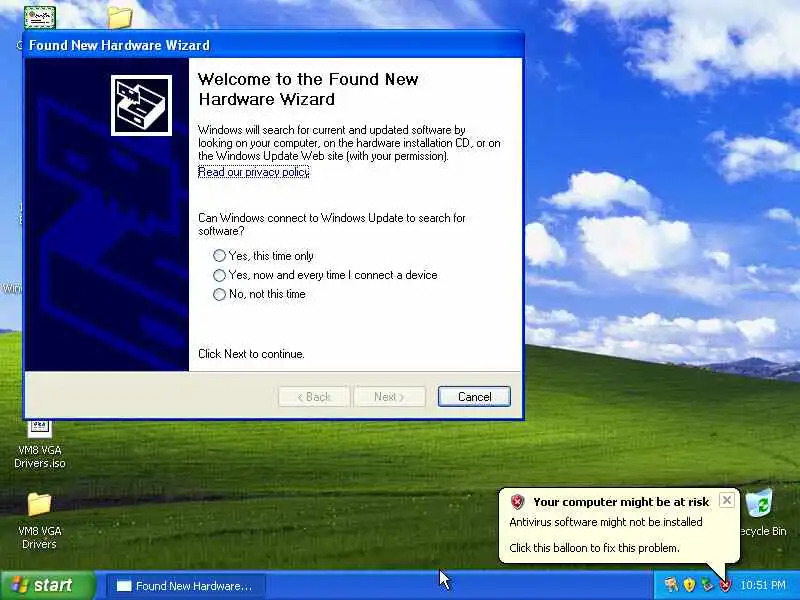Select "Yes, this time only" radio option
Screen dimensions: 800x600
pos(263,256)
